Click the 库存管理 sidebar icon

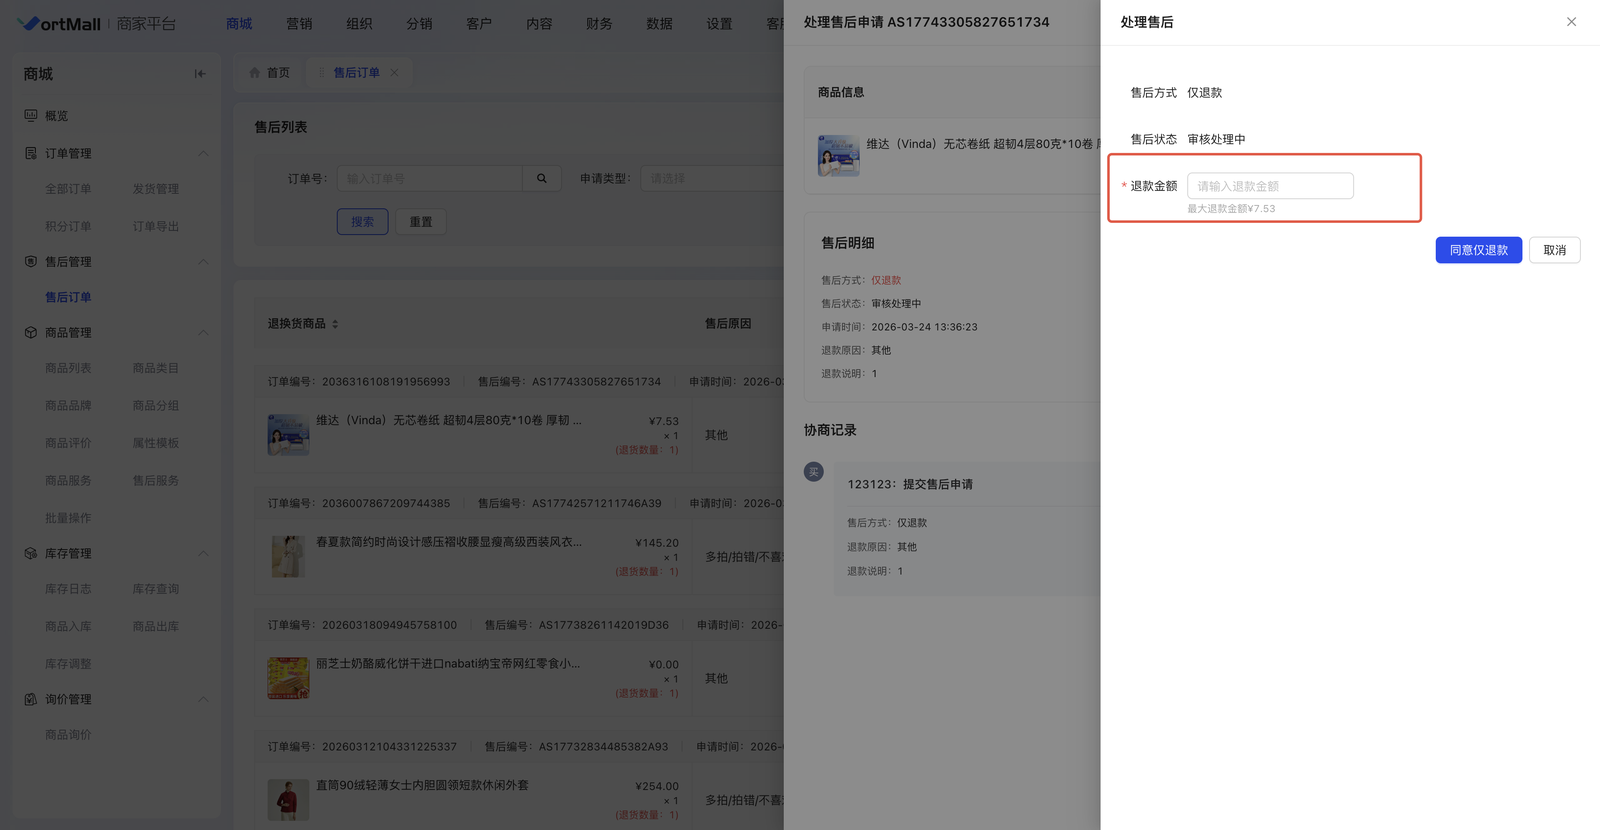tap(31, 554)
